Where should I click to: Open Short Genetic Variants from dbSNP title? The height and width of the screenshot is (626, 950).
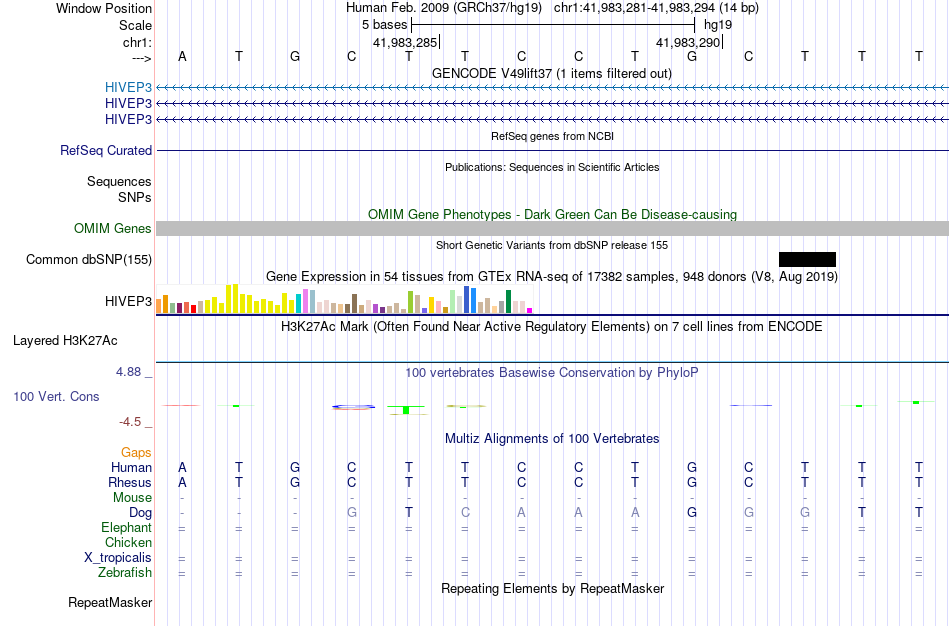click(x=552, y=245)
